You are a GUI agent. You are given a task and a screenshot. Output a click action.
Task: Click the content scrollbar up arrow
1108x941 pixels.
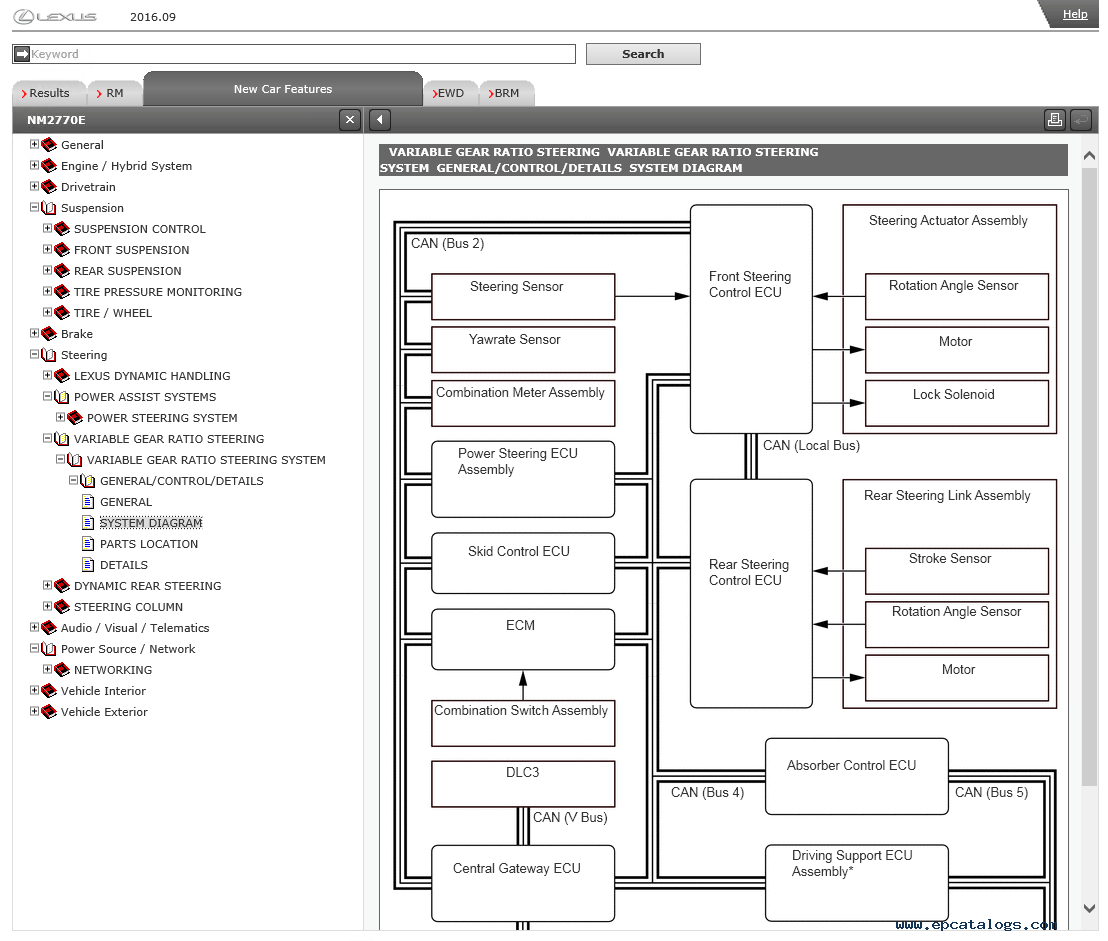pos(1089,155)
